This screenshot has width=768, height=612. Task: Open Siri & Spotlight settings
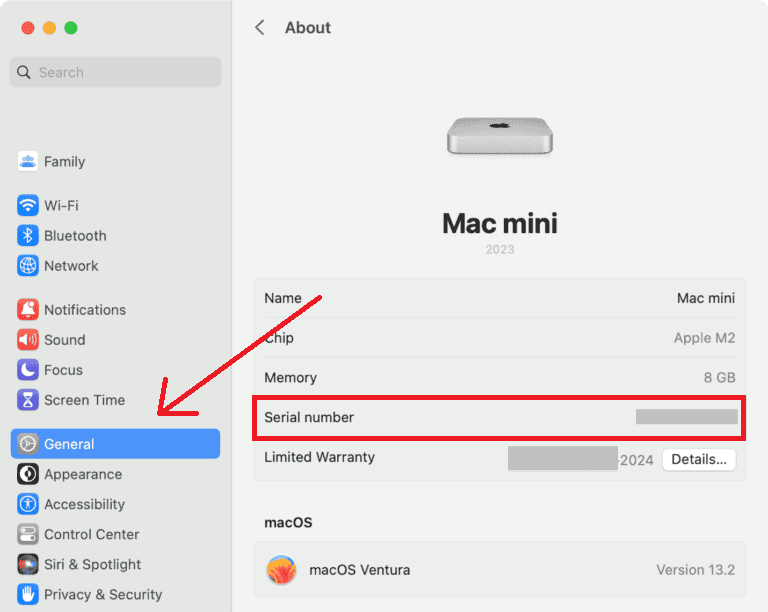point(92,564)
